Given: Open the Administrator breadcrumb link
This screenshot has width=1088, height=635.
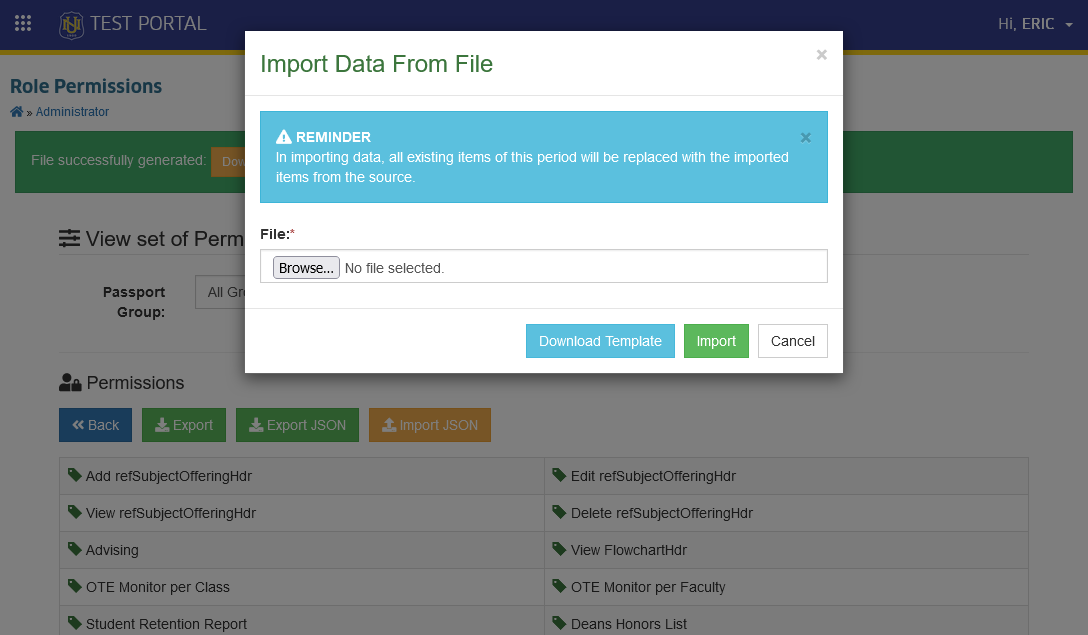Looking at the screenshot, I should [72, 112].
